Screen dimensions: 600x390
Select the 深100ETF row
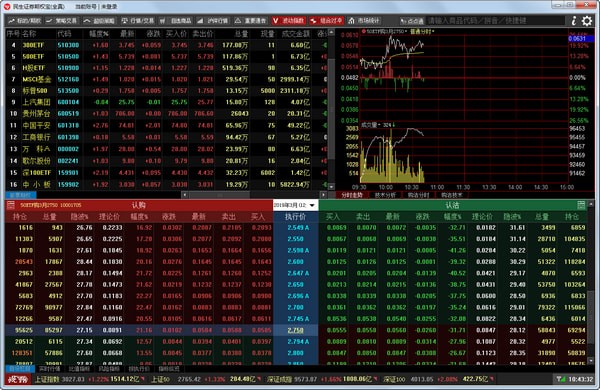pyautogui.click(x=166, y=173)
